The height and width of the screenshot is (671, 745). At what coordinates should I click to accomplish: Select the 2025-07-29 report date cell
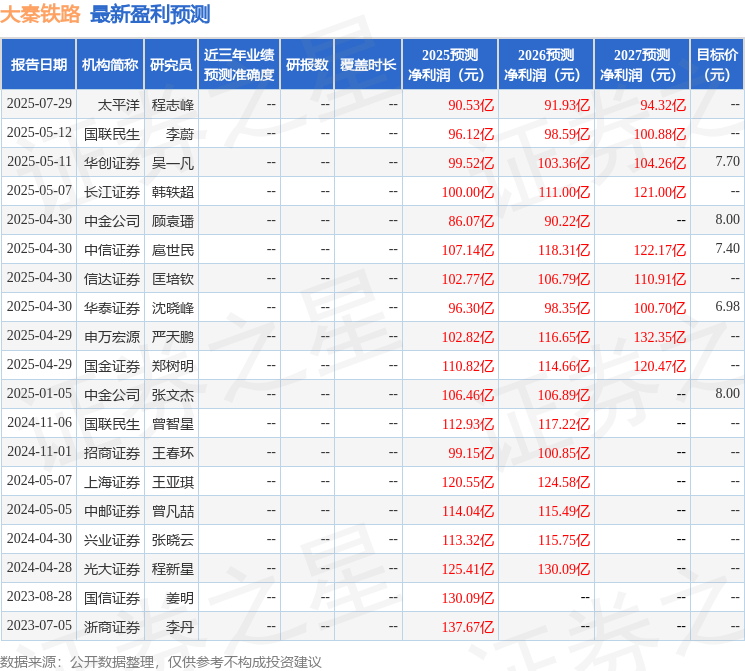(39, 104)
